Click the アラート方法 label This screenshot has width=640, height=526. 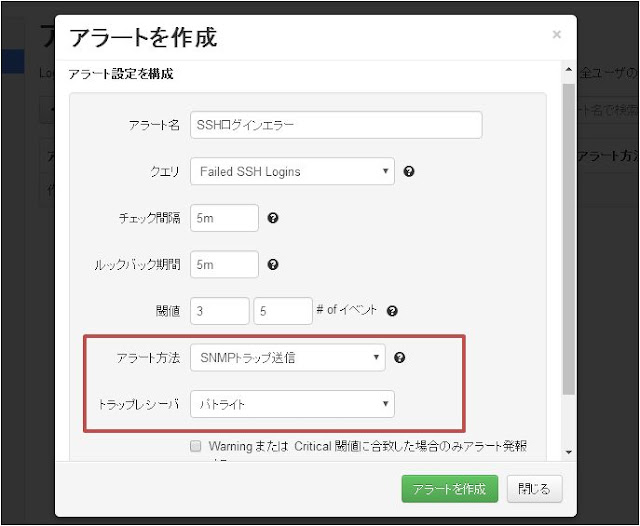tap(148, 358)
